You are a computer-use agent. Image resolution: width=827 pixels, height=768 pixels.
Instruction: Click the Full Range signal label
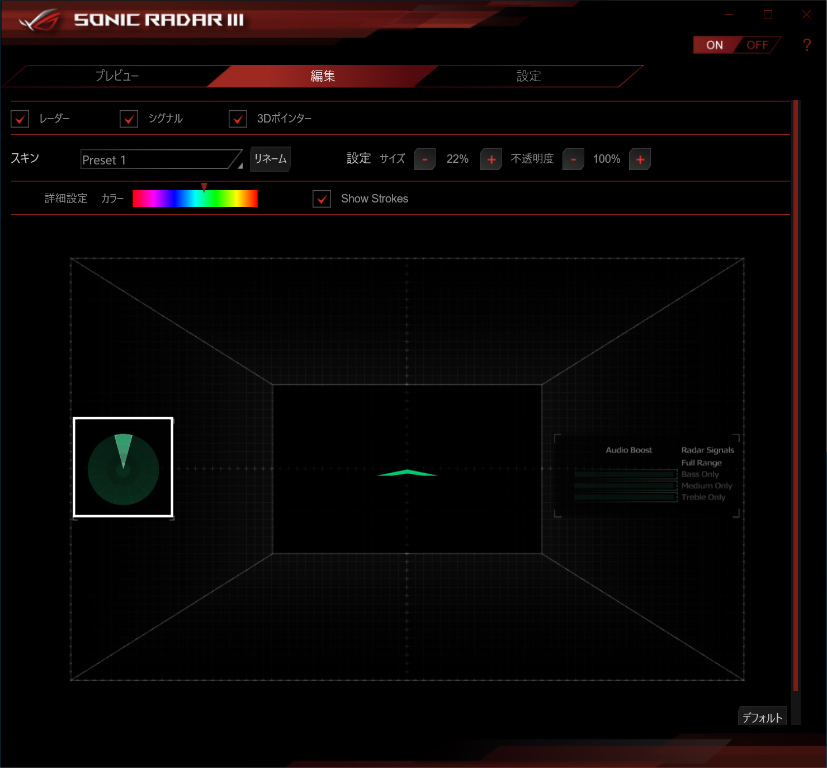coord(701,463)
